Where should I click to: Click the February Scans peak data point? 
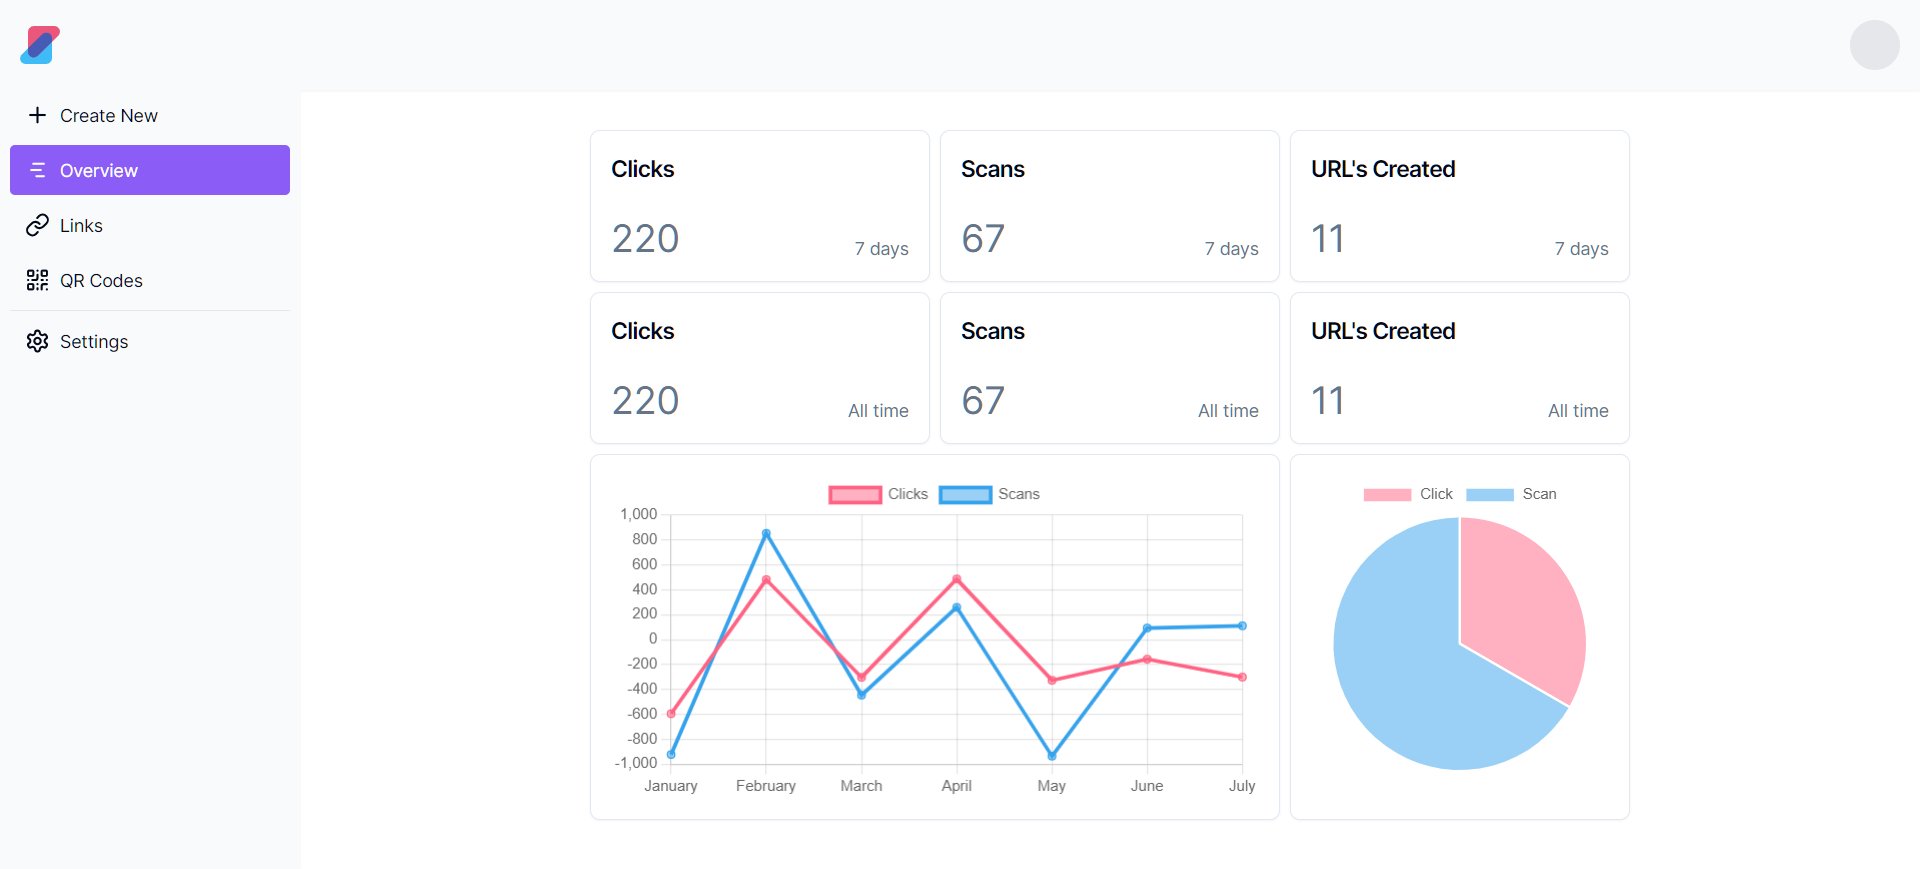766,534
